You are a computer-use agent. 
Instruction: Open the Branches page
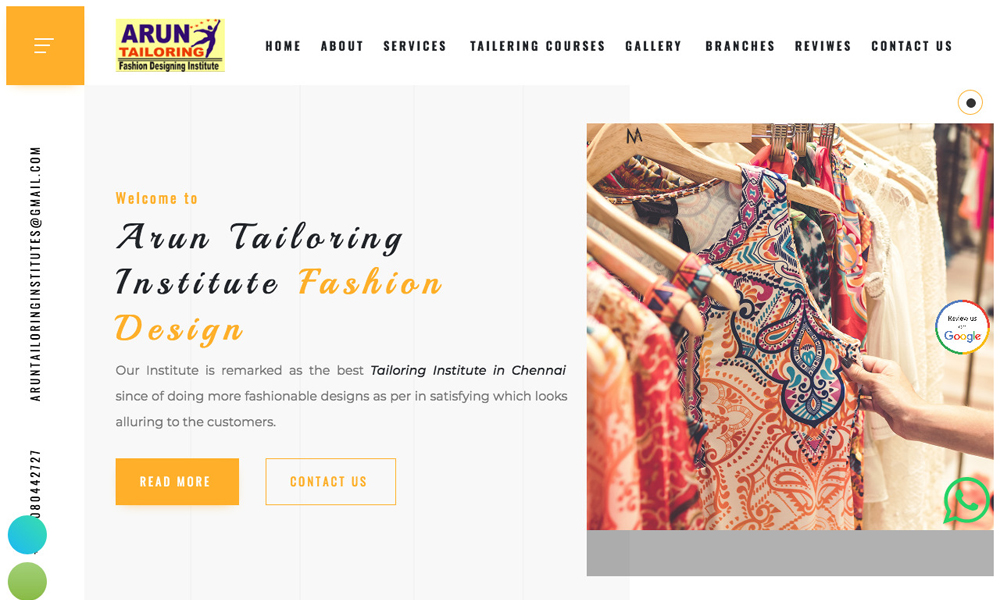[x=740, y=46]
